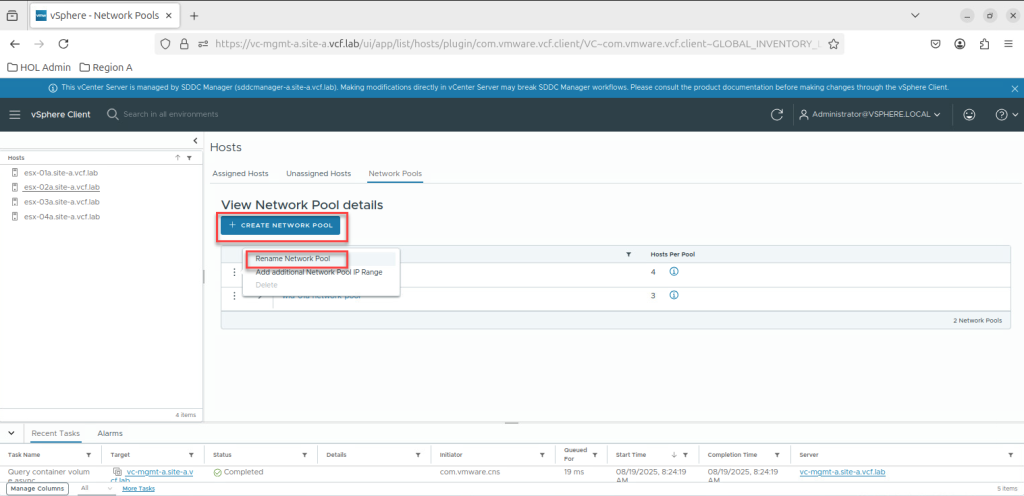This screenshot has width=1024, height=496.
Task: Switch to the Network Pools tab
Action: (395, 174)
